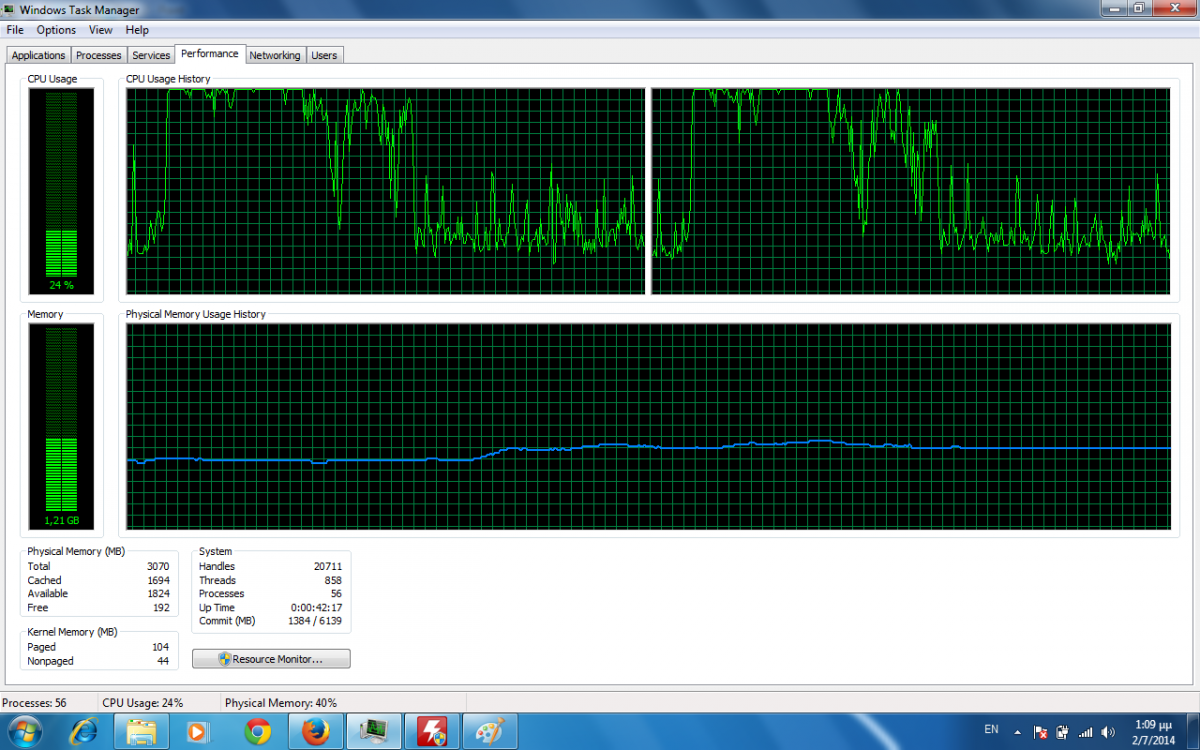Image resolution: width=1200 pixels, height=750 pixels.
Task: Click the Action Center flag tray icon
Action: (x=1040, y=732)
